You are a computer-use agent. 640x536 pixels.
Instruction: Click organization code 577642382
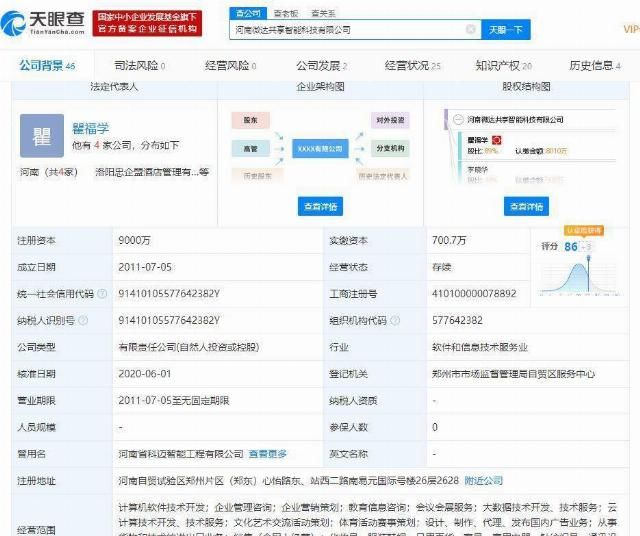point(457,320)
